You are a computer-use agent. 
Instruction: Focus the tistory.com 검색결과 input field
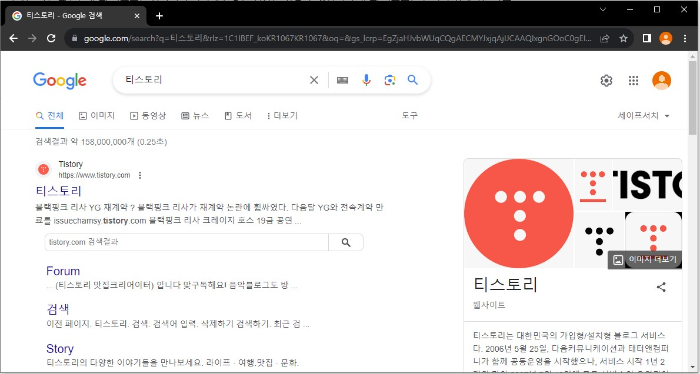pyautogui.click(x=187, y=242)
